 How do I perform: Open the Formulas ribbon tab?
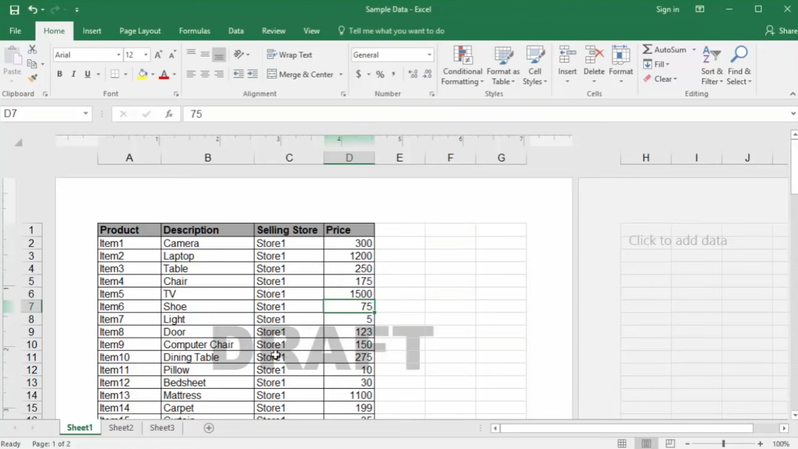(194, 31)
